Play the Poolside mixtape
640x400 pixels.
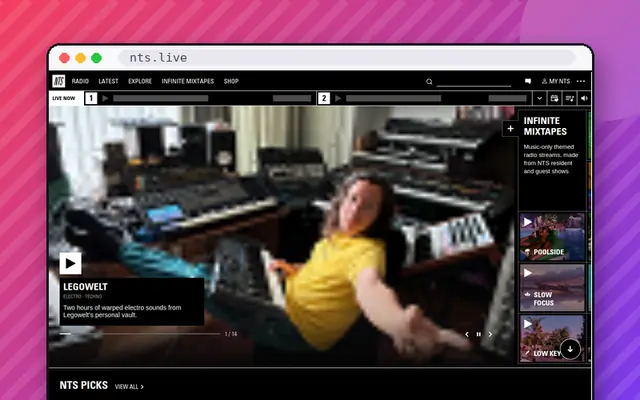tap(528, 222)
